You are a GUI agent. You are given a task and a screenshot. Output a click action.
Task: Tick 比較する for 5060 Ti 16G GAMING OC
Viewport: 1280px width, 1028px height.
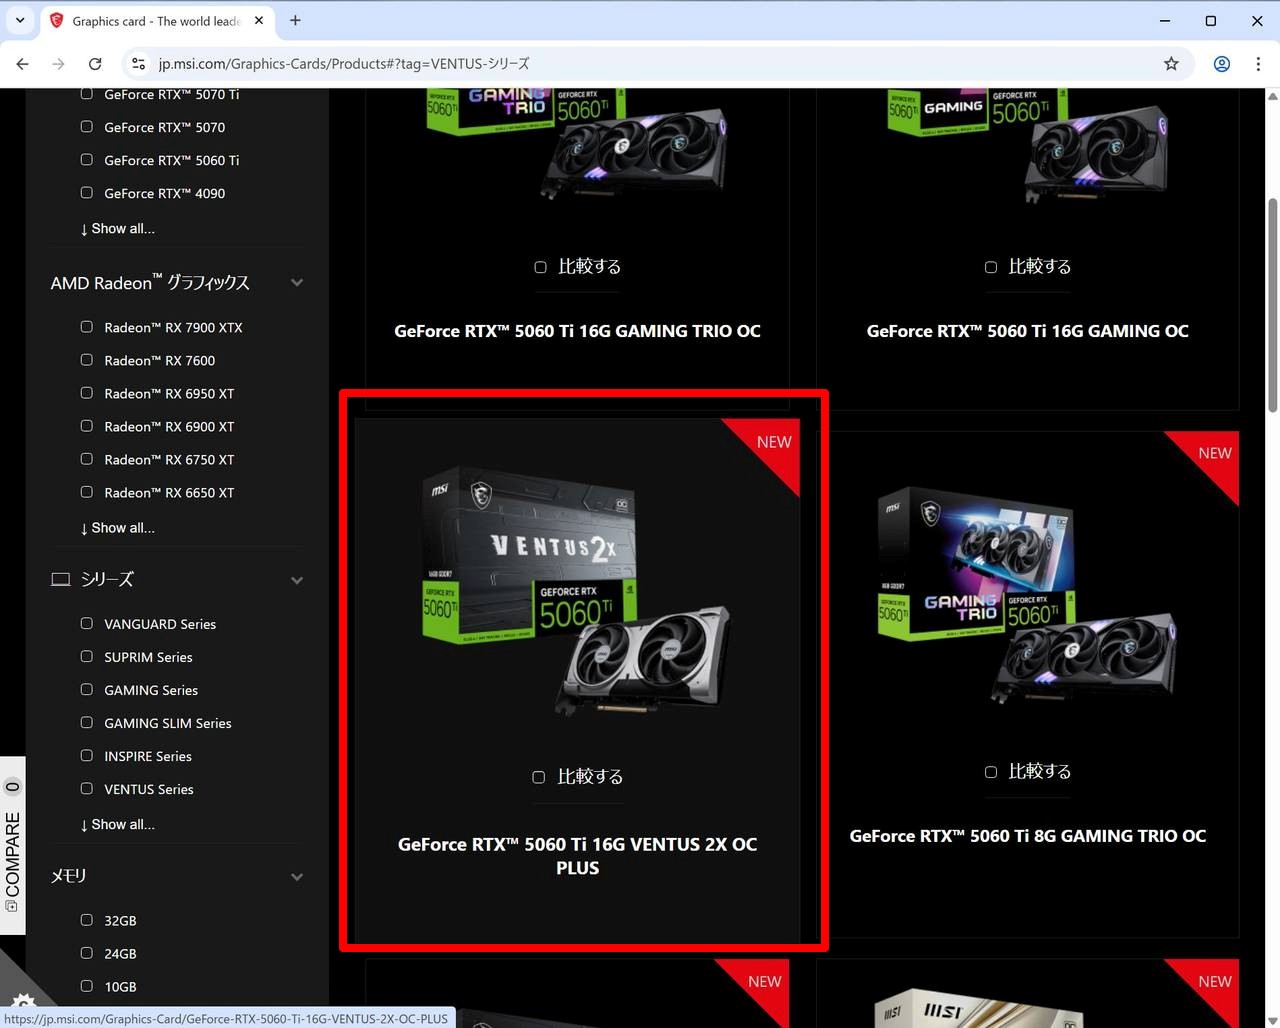pyautogui.click(x=991, y=267)
